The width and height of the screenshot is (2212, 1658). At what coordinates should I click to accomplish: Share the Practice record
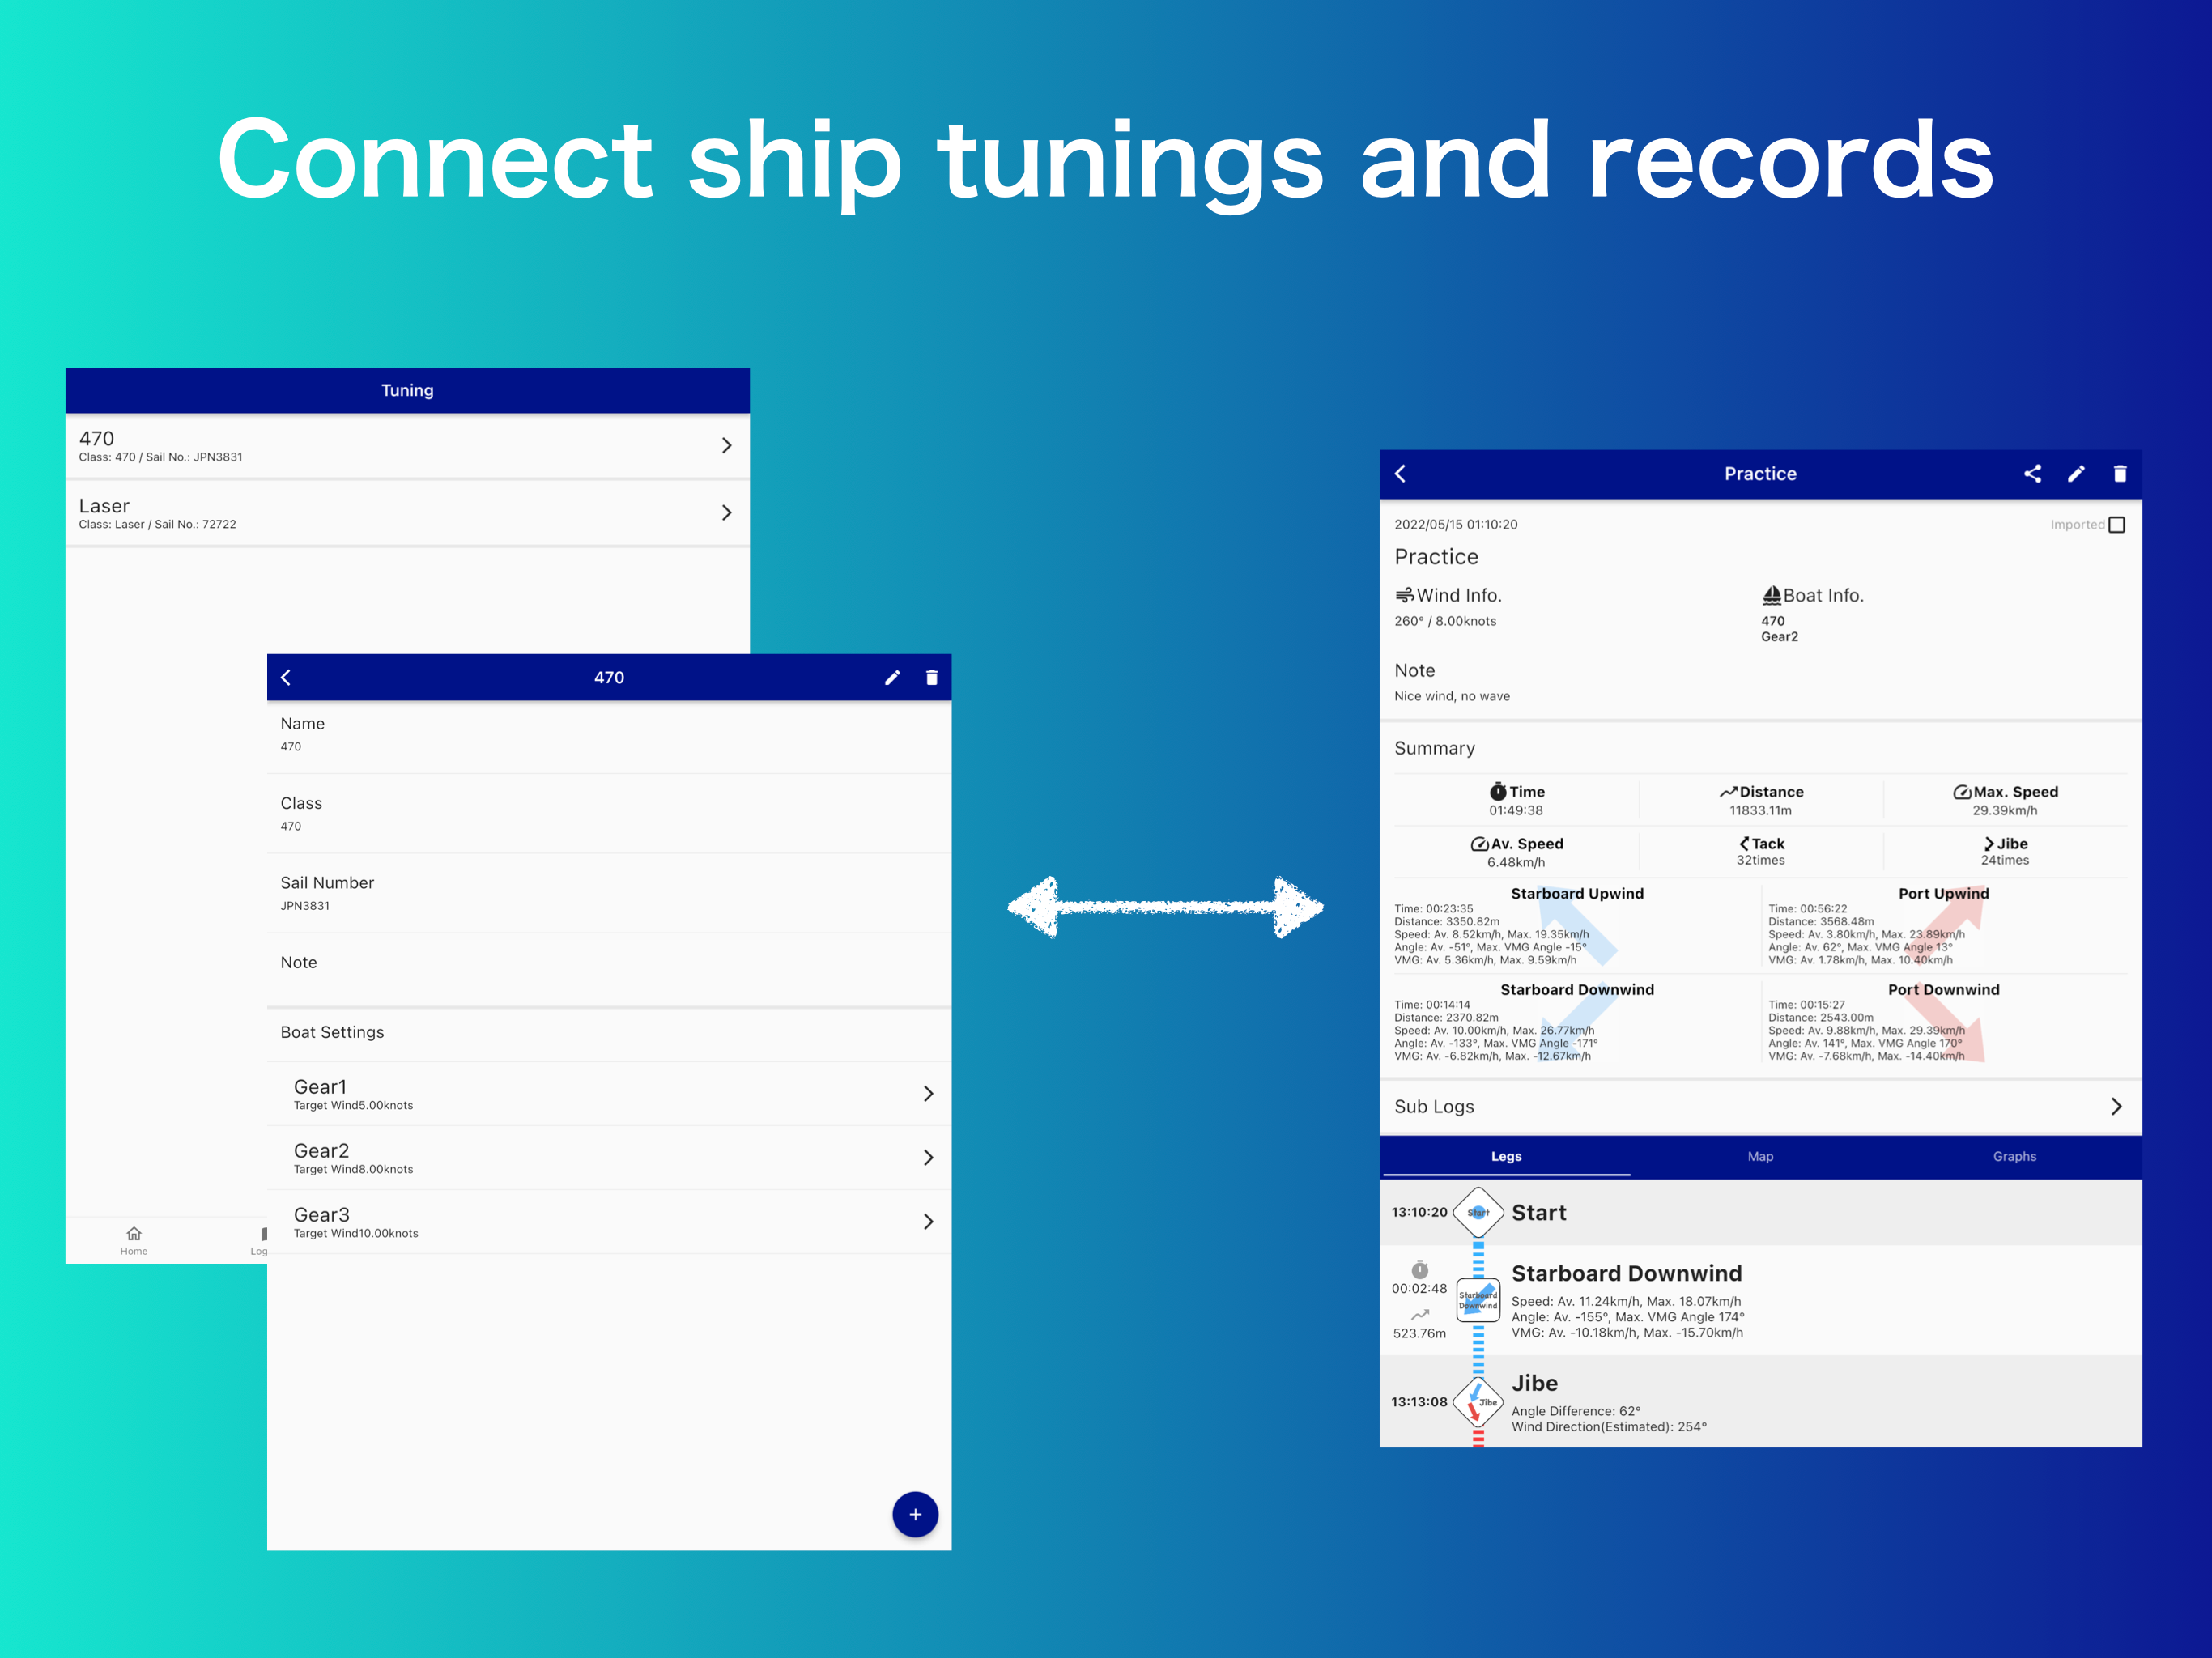pos(2032,474)
